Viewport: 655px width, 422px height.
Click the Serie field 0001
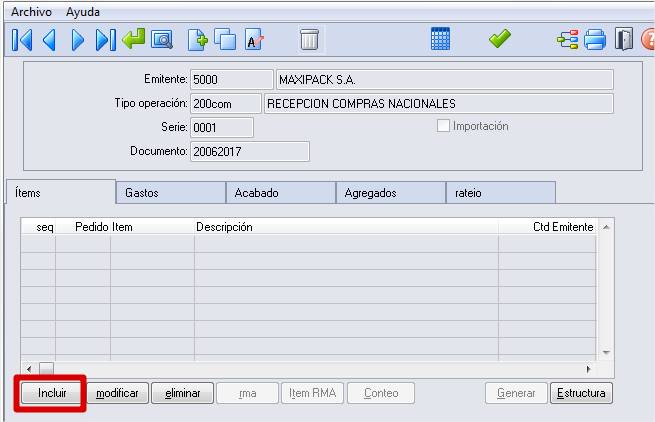pyautogui.click(x=222, y=127)
